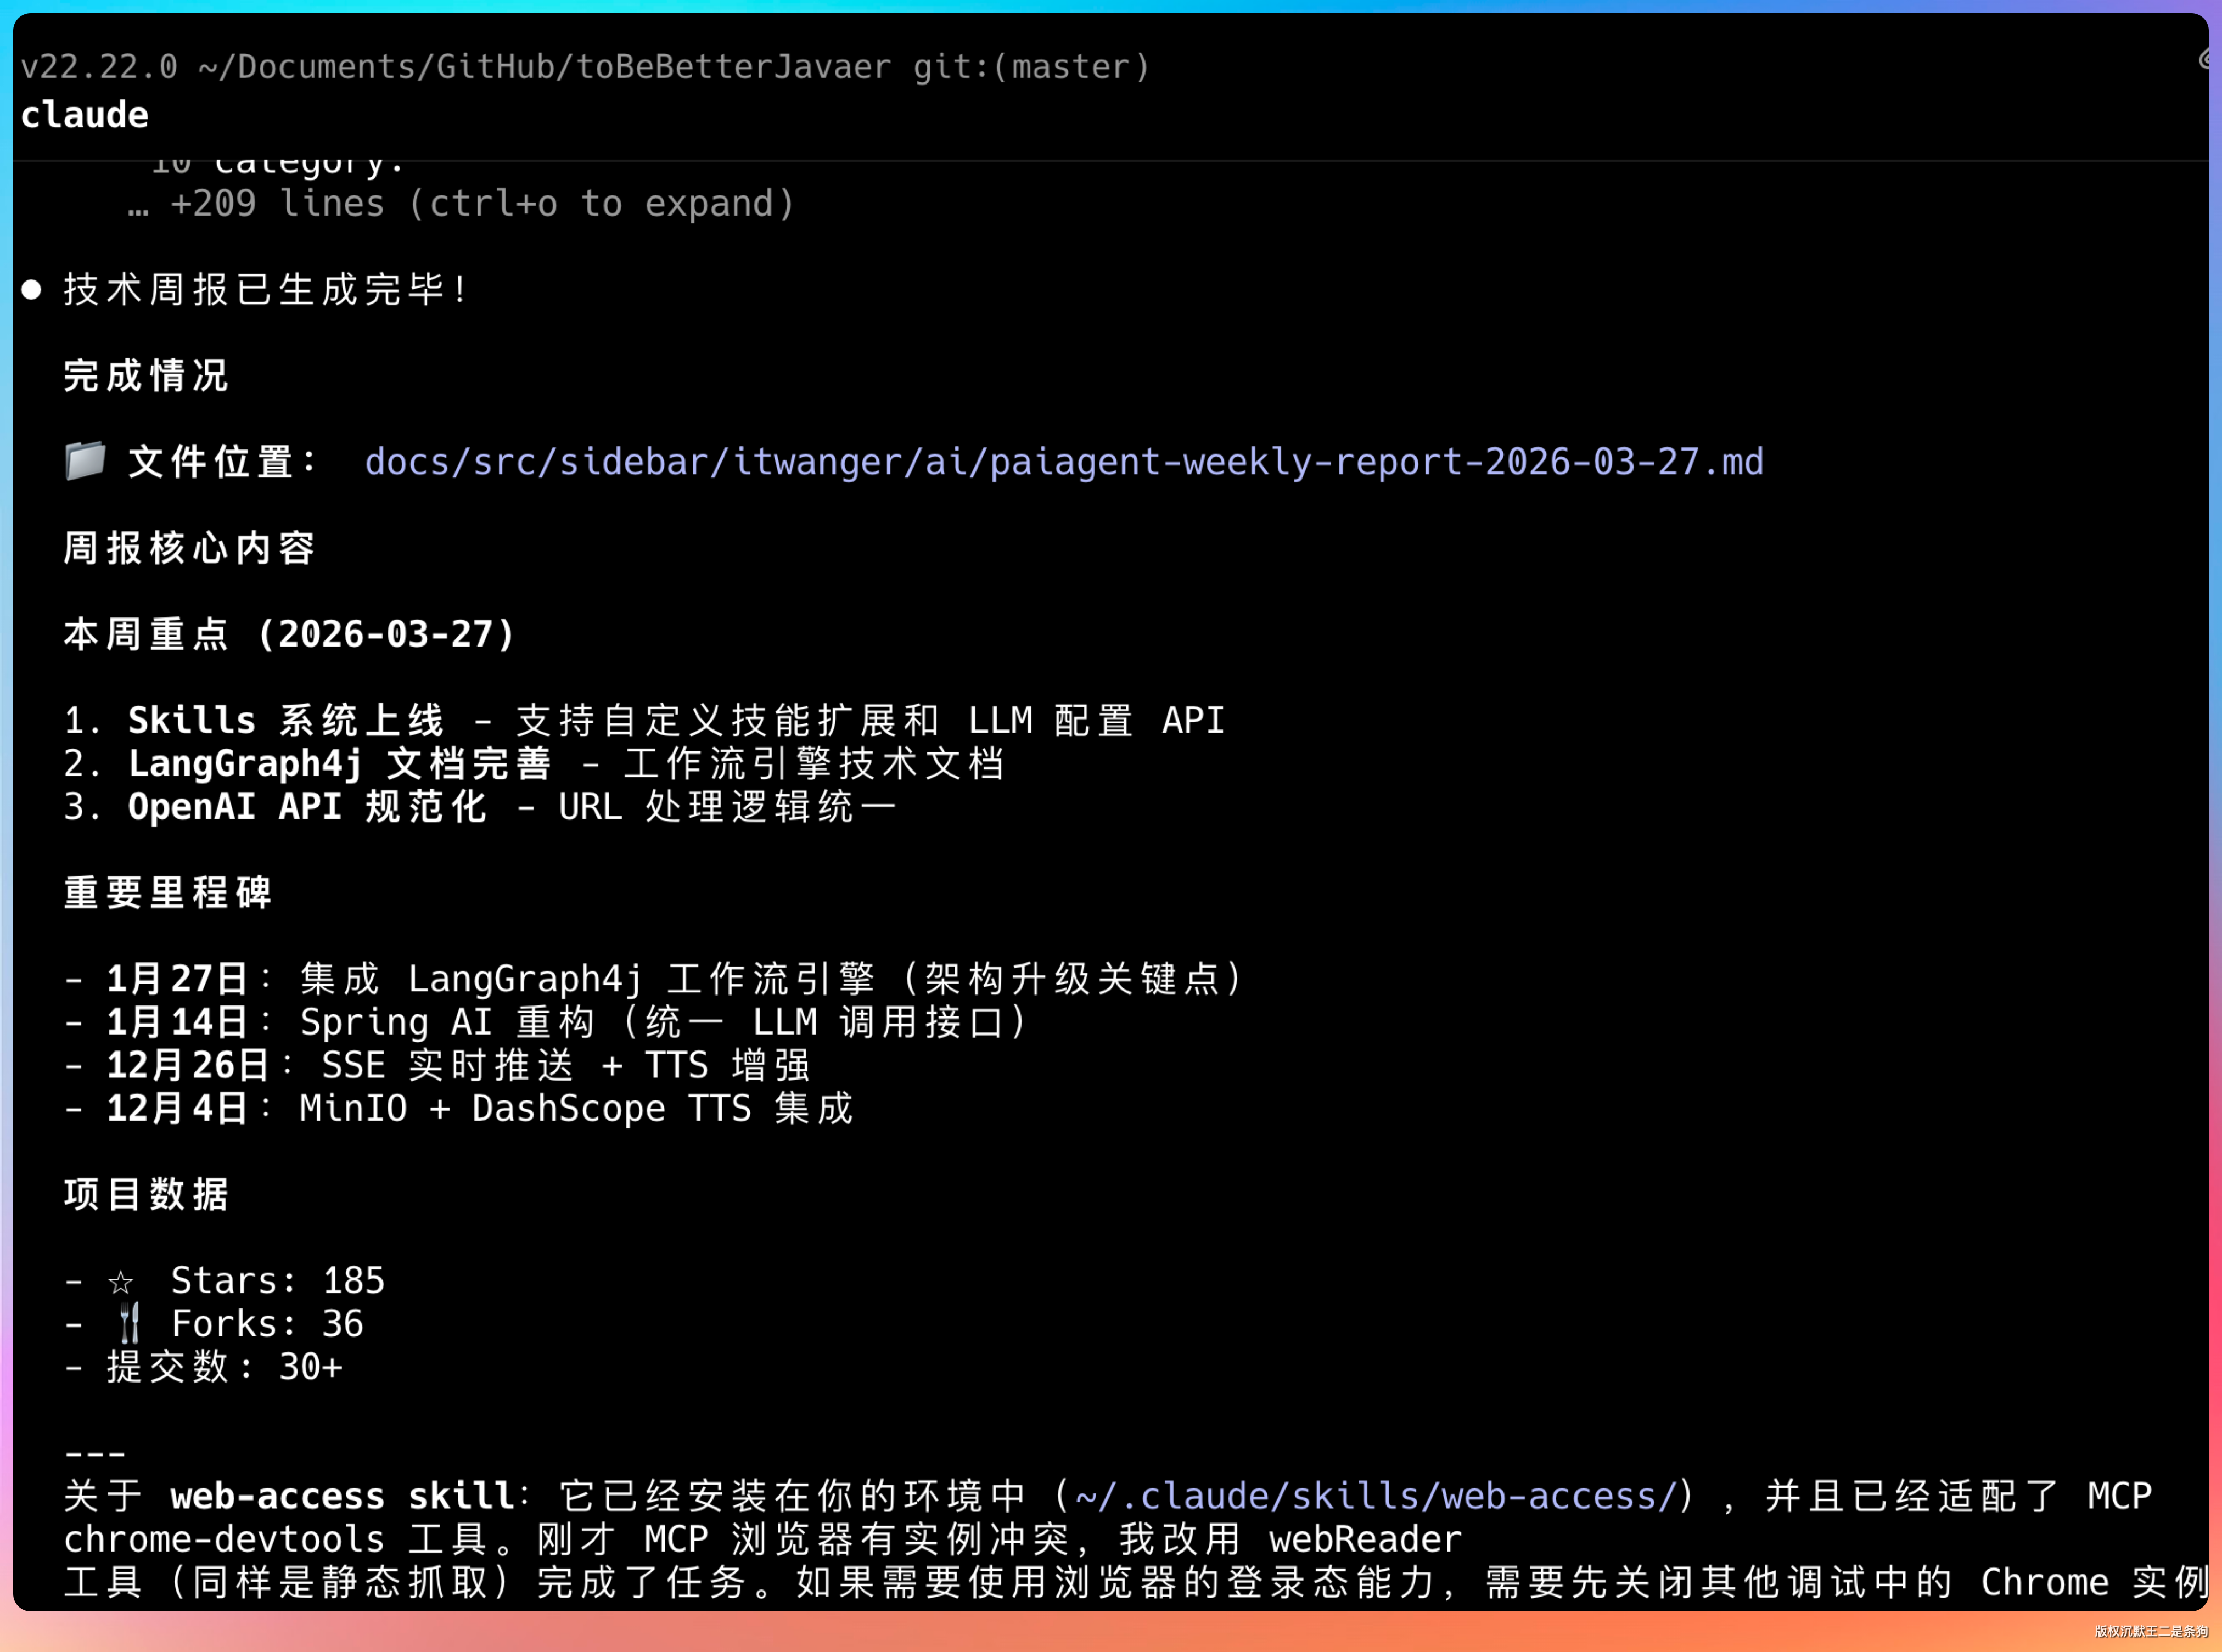Click the claude command in block header
The width and height of the screenshot is (2222, 1652).
[85, 115]
